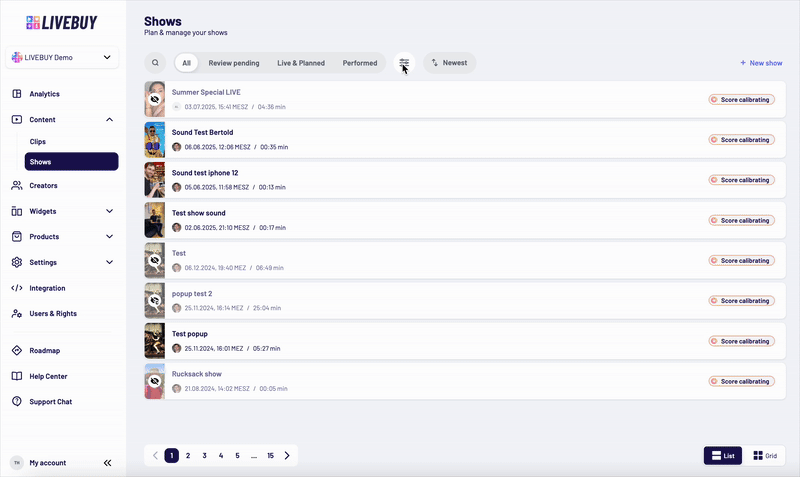The height and width of the screenshot is (477, 800).
Task: Collapse the Content section chevron
Action: (109, 119)
